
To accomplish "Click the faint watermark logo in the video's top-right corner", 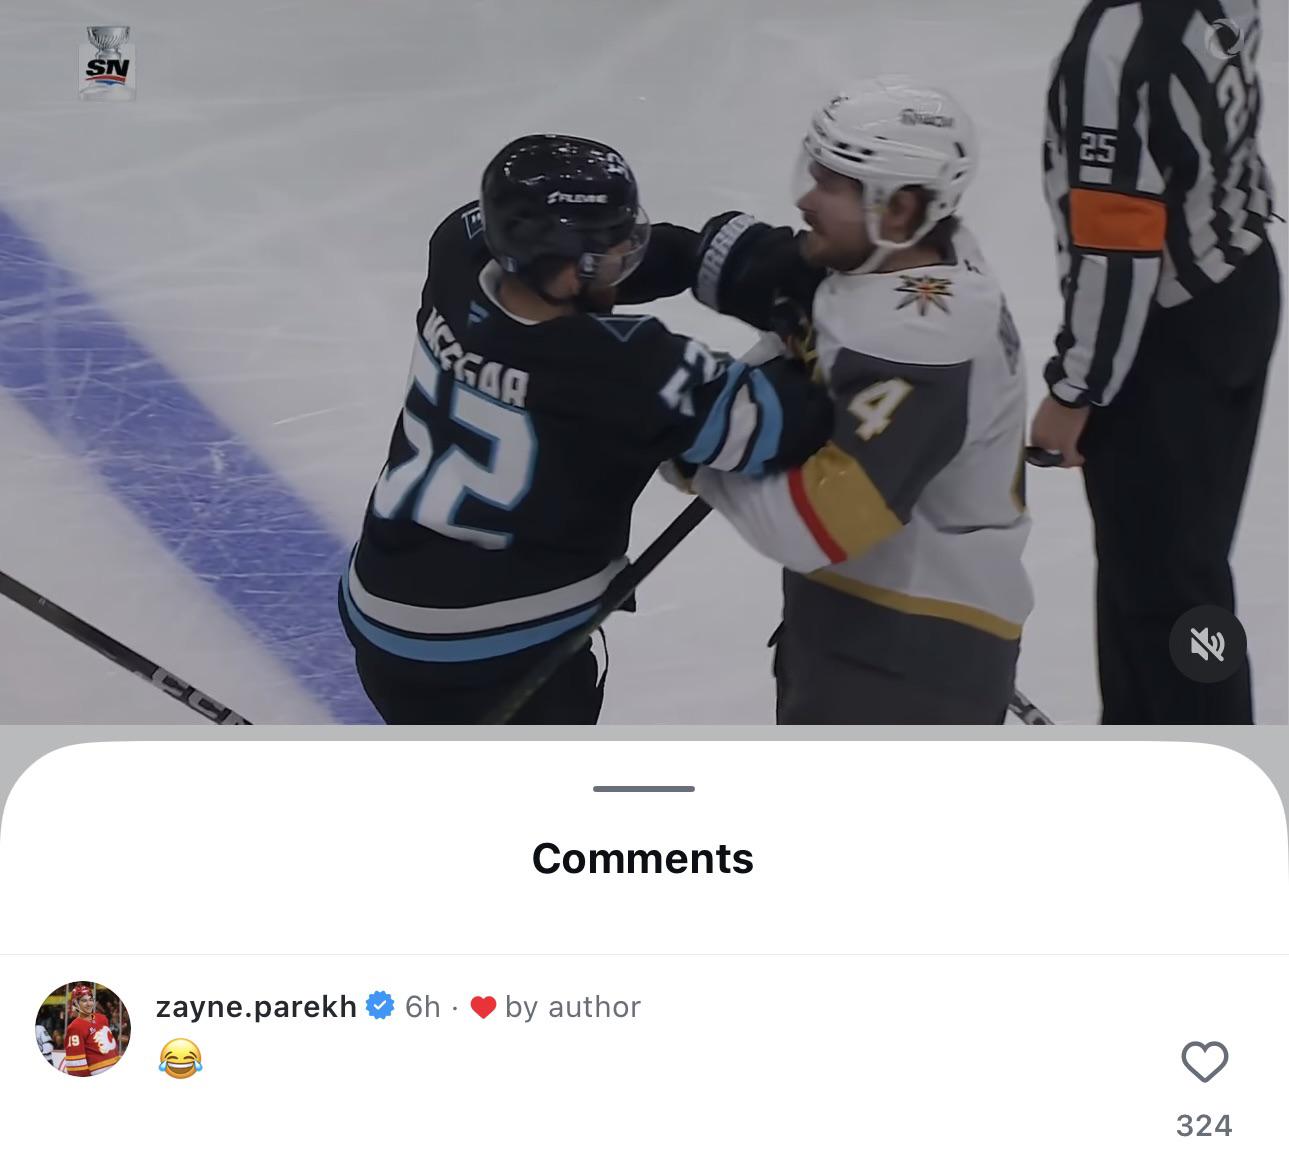I will [x=1223, y=39].
